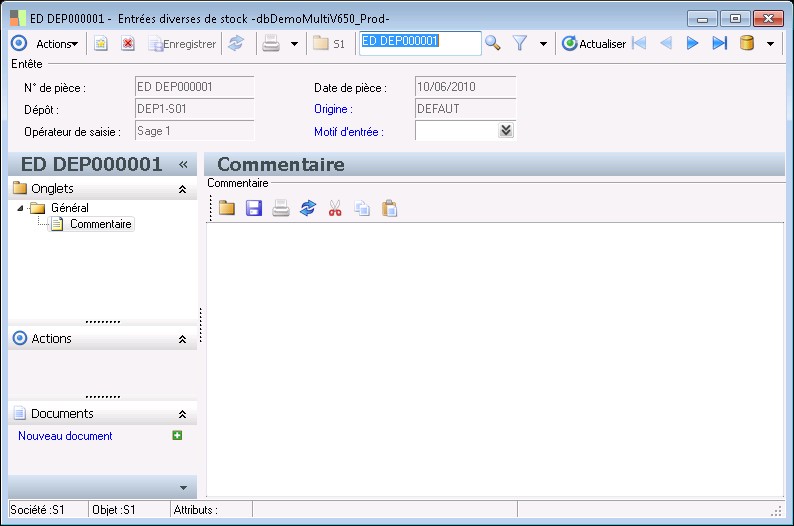Collapse the Actions section in sidebar

(x=182, y=339)
